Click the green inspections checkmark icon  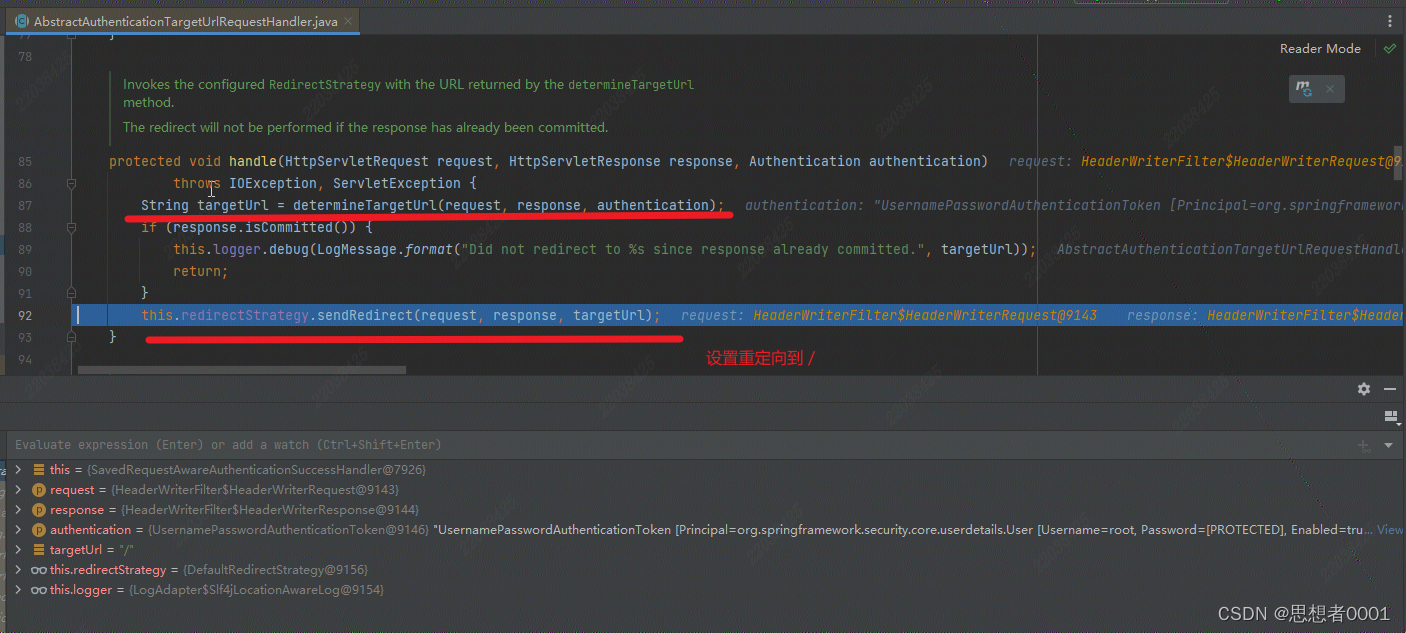click(x=1389, y=48)
